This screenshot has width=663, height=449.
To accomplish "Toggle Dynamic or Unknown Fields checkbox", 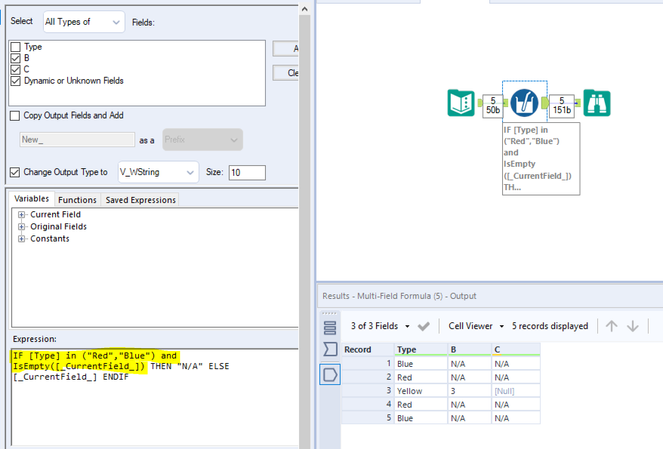I will click(x=16, y=81).
